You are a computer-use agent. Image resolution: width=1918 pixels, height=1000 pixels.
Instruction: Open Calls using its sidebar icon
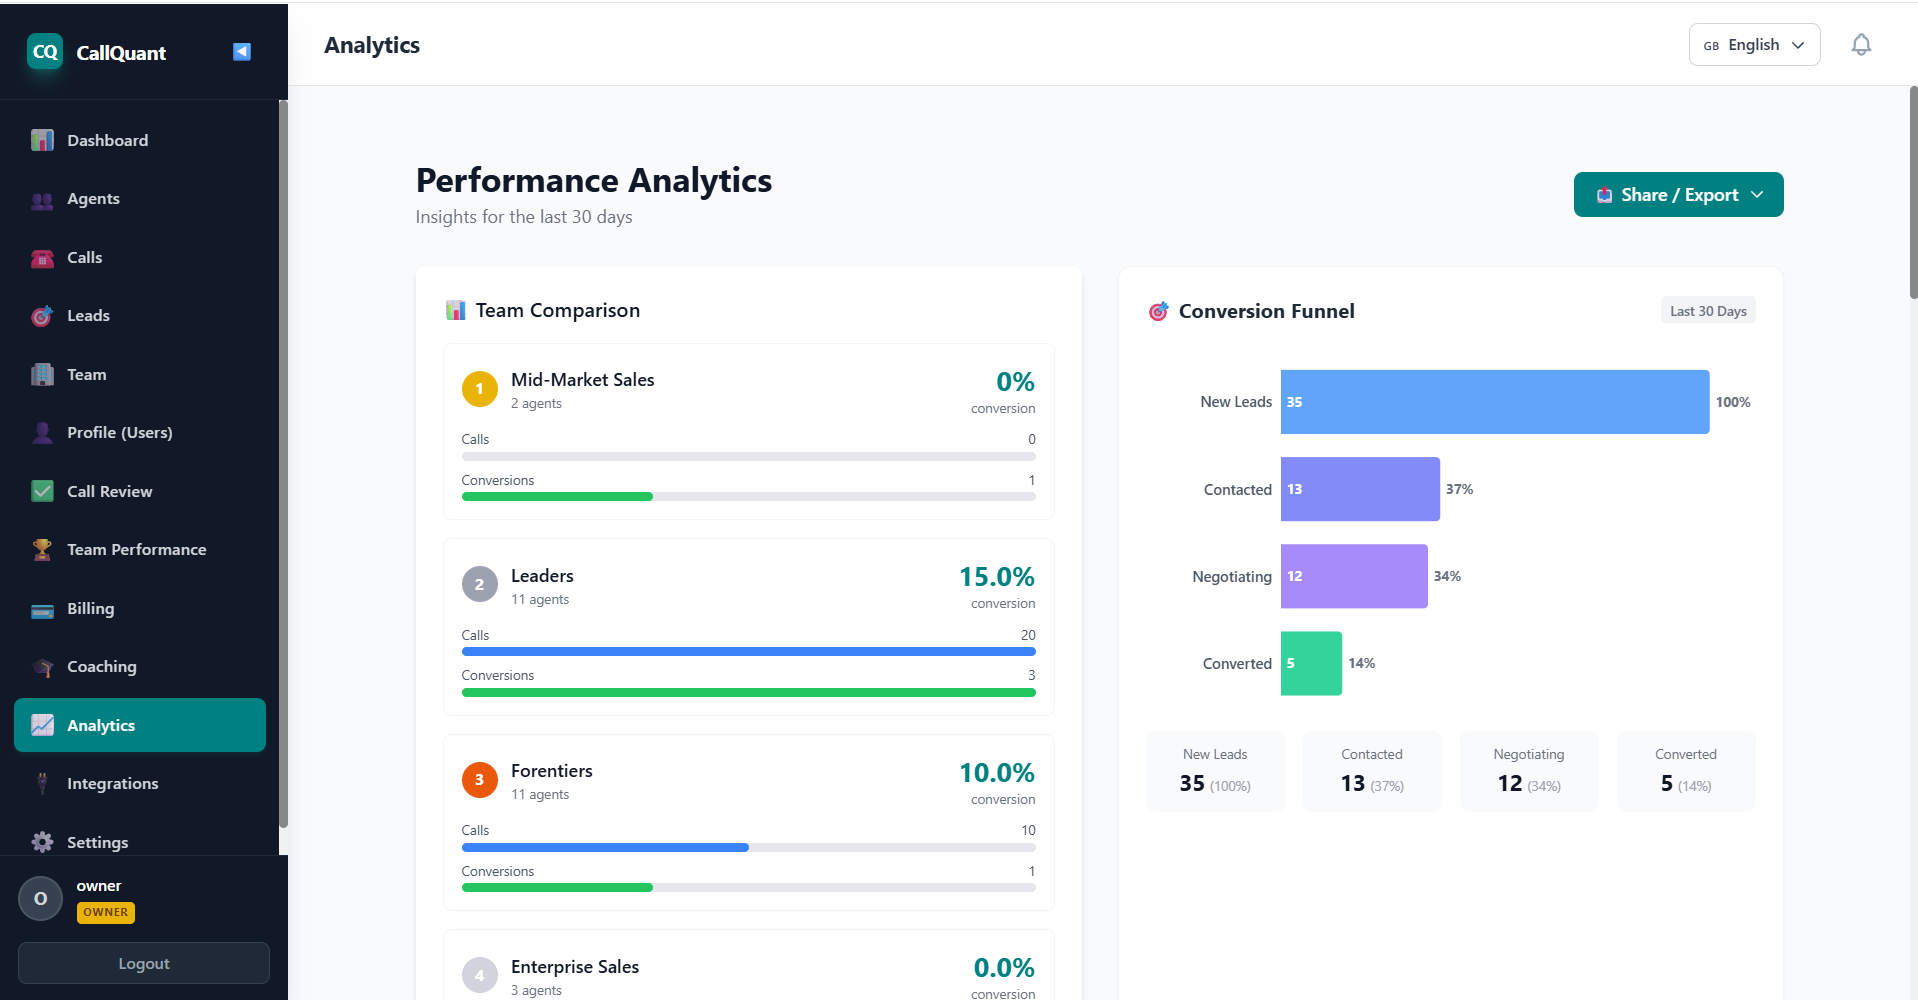pos(42,257)
